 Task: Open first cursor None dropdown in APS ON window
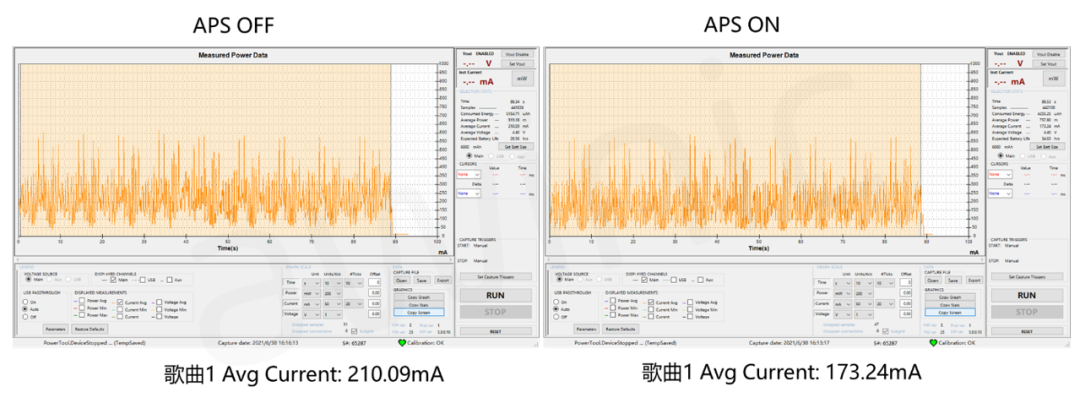point(1000,174)
